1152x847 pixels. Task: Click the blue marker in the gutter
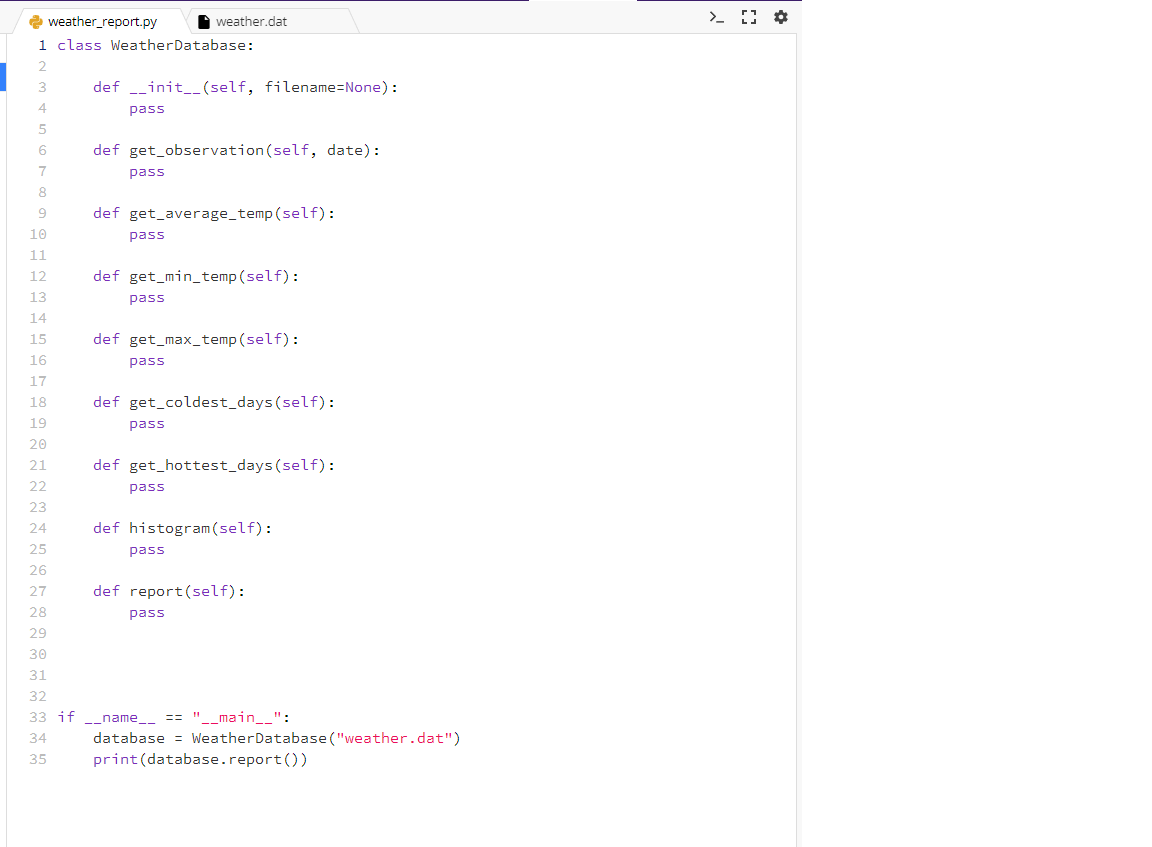(4, 76)
